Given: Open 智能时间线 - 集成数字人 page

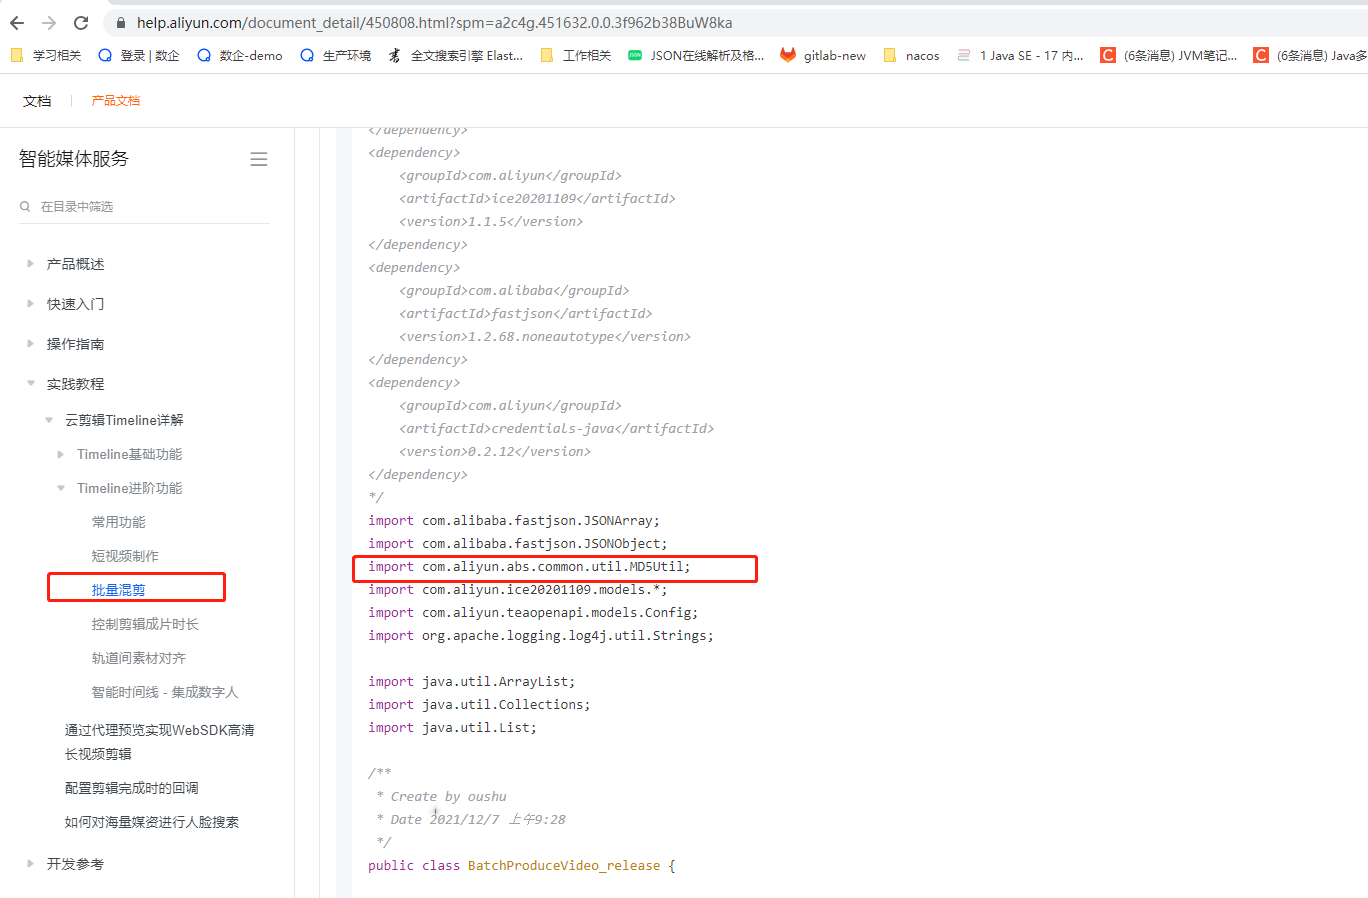Looking at the screenshot, I should pos(165,692).
